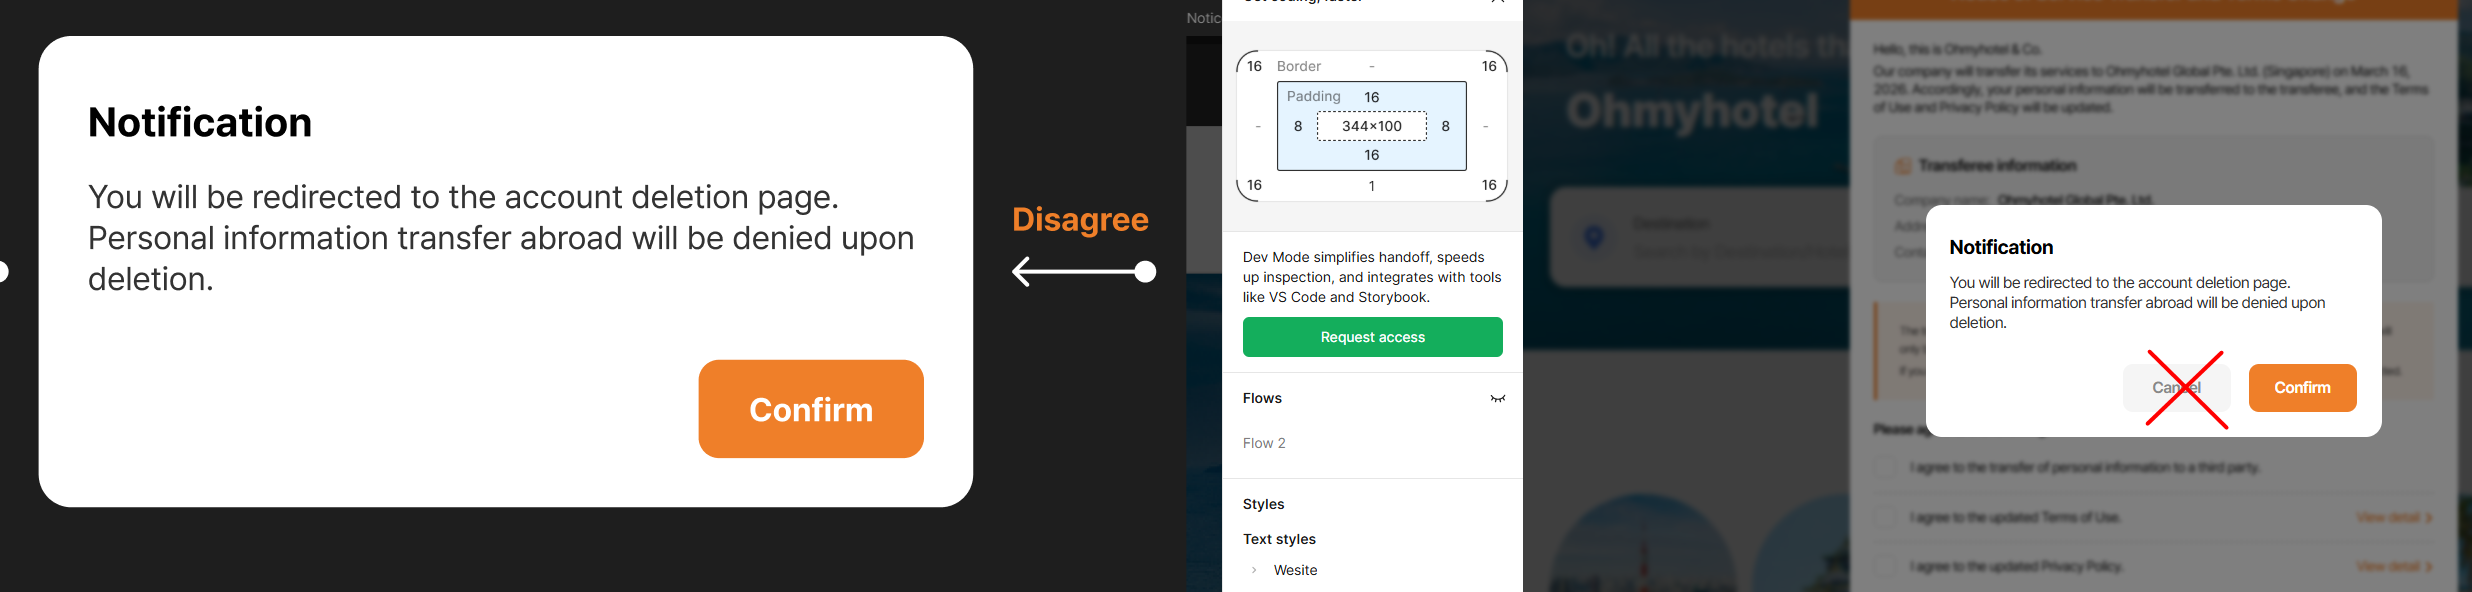Click the white arrowhead of the connector

(1021, 271)
